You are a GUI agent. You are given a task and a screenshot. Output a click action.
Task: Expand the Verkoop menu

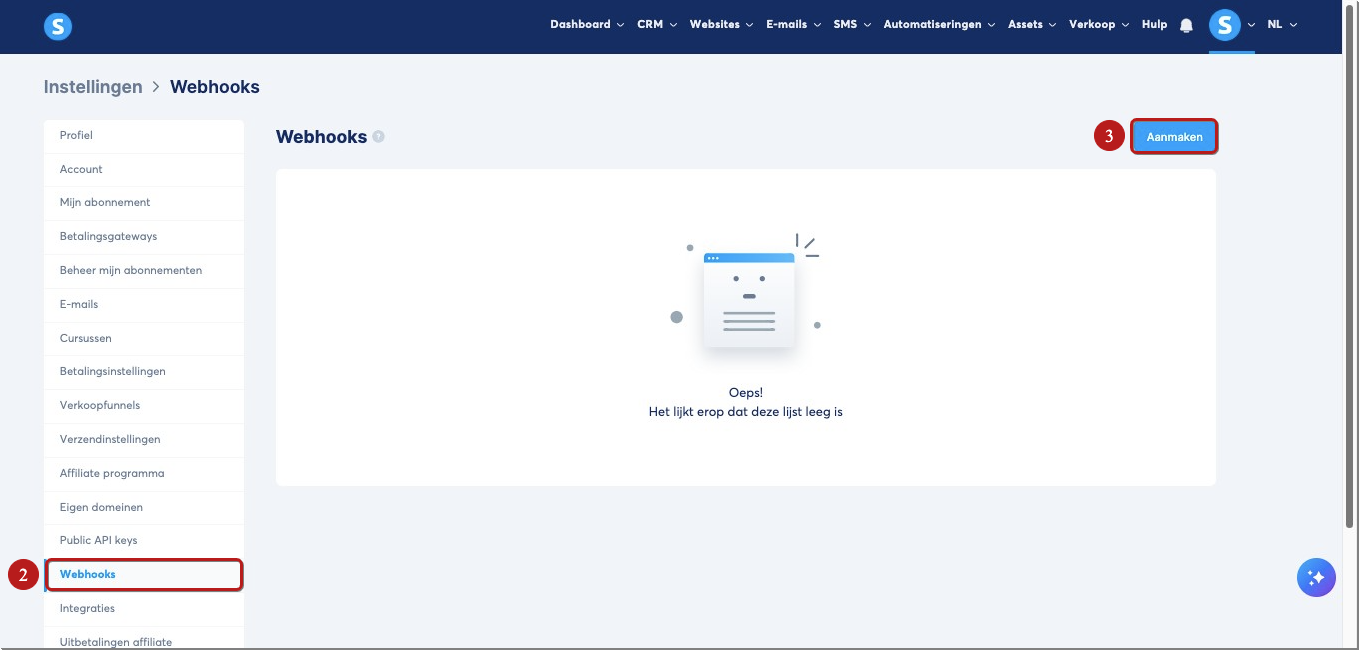tap(1099, 25)
